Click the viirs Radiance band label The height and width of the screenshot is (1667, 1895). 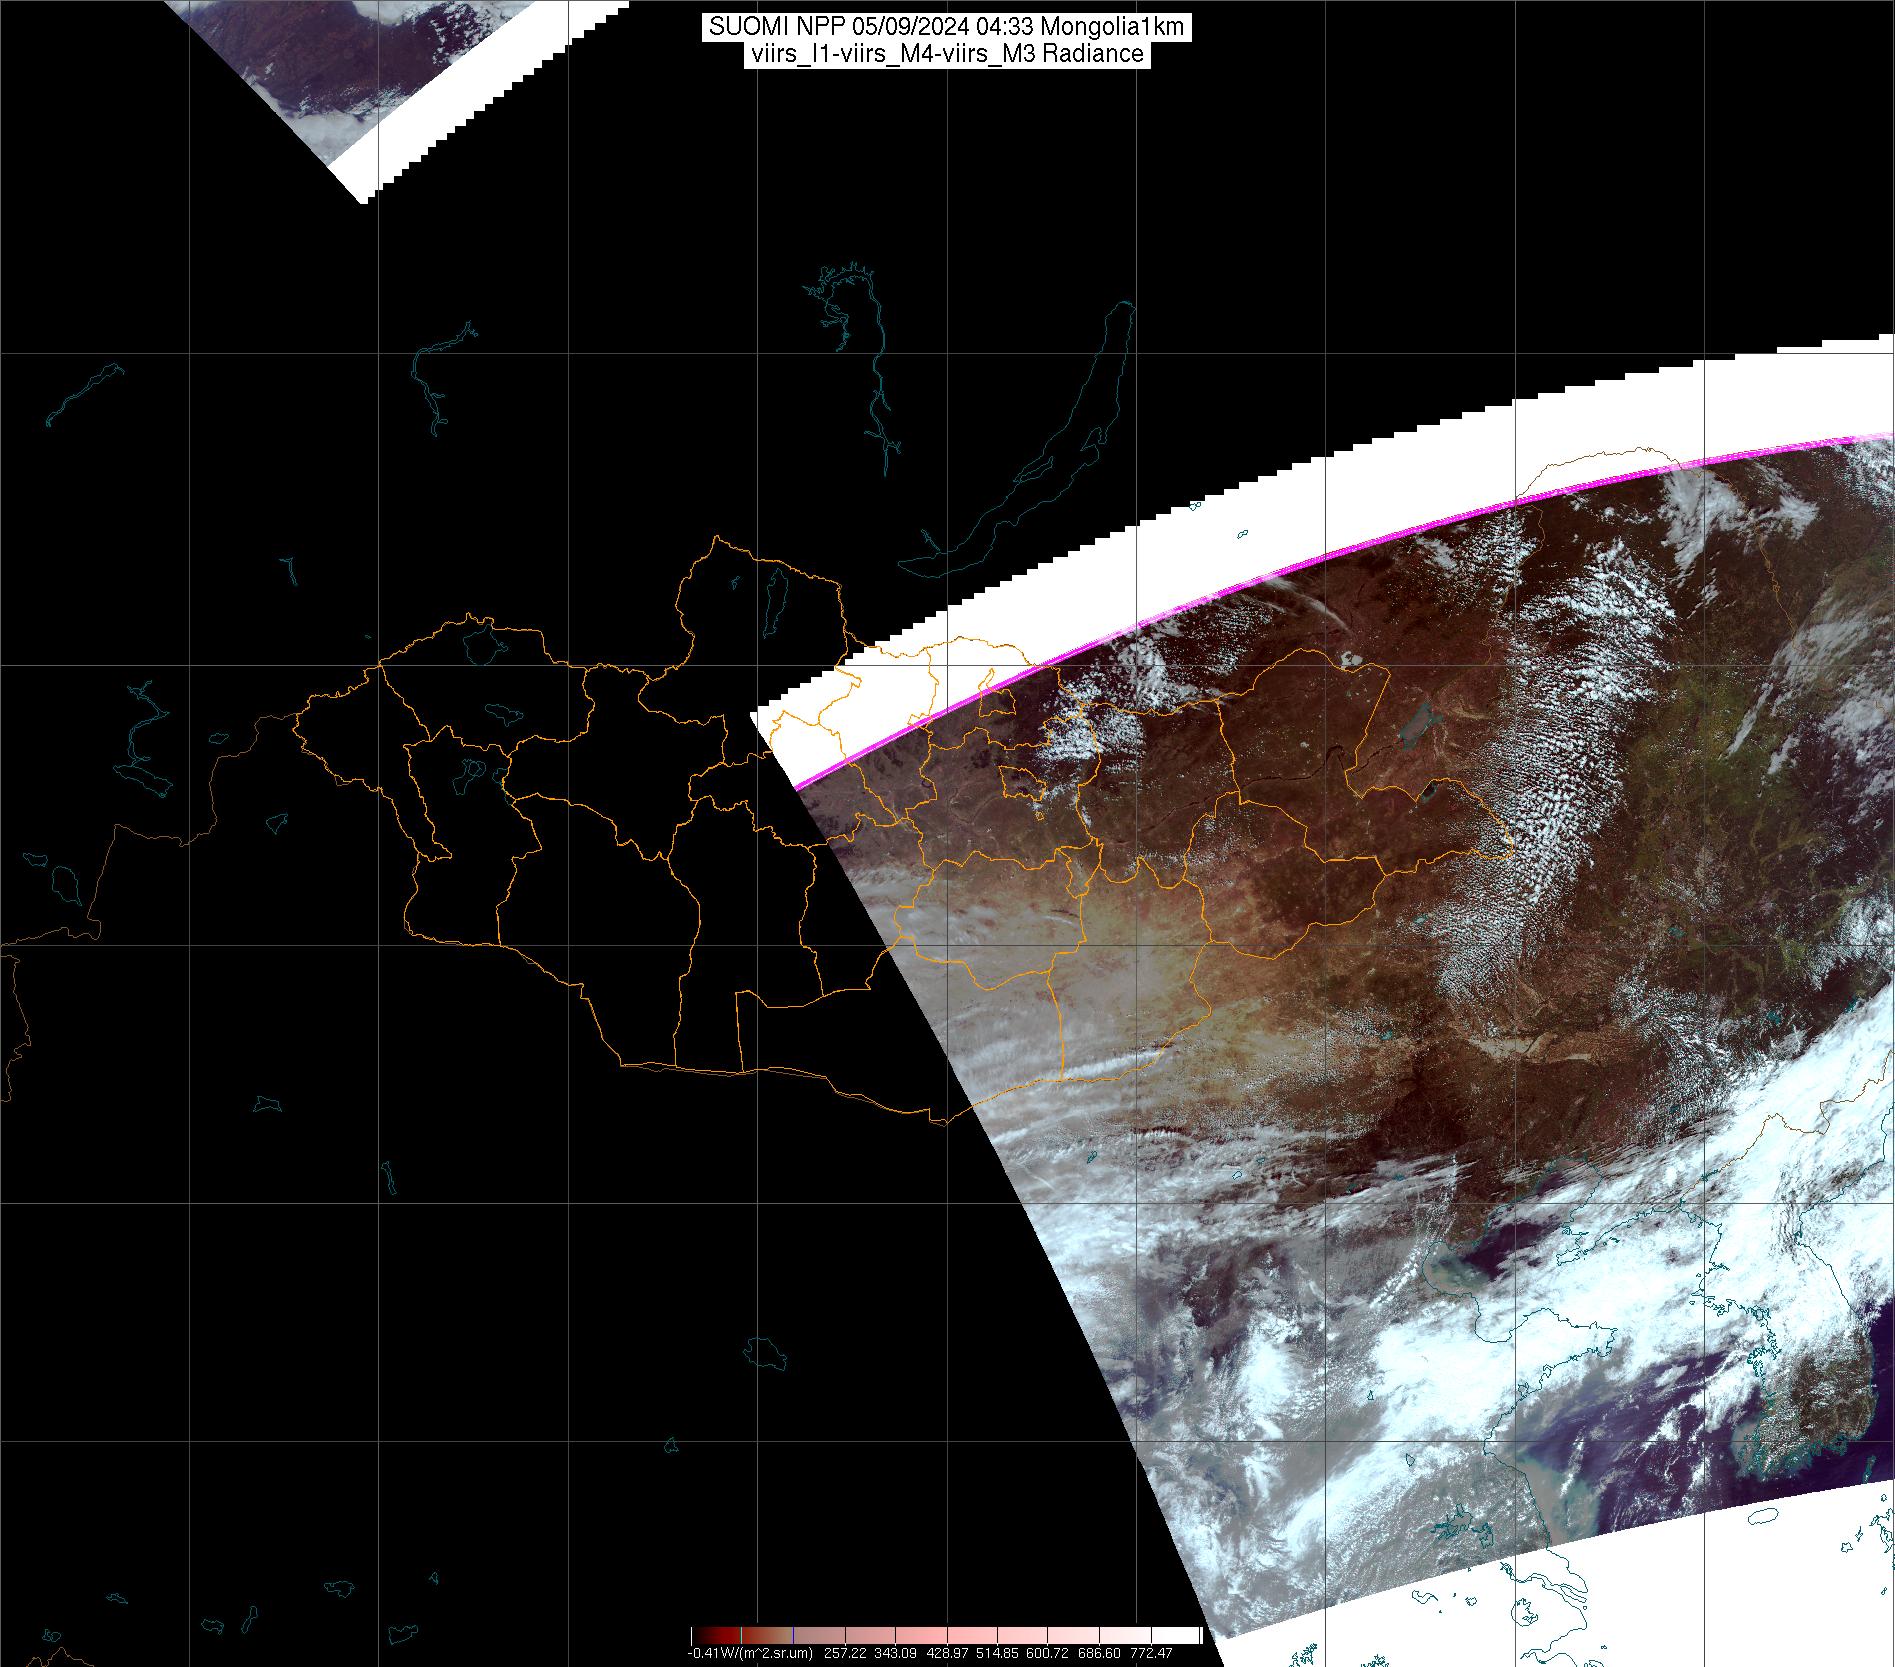[x=946, y=54]
